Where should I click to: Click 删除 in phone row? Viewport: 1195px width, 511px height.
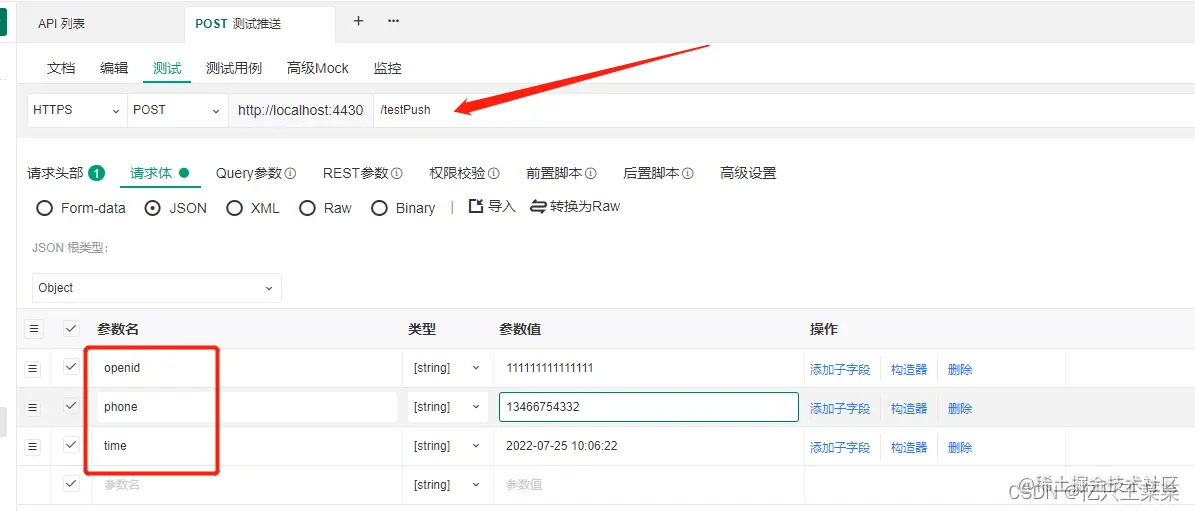point(960,408)
